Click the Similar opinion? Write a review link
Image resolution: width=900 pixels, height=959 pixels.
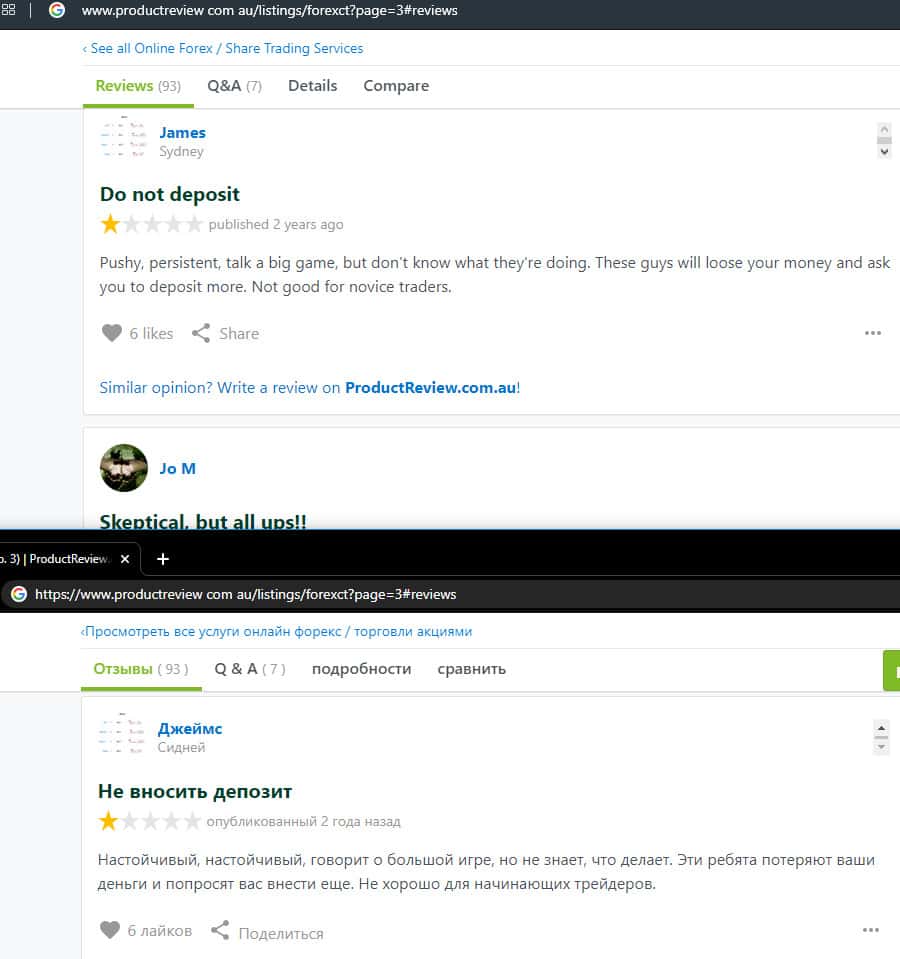tap(309, 388)
